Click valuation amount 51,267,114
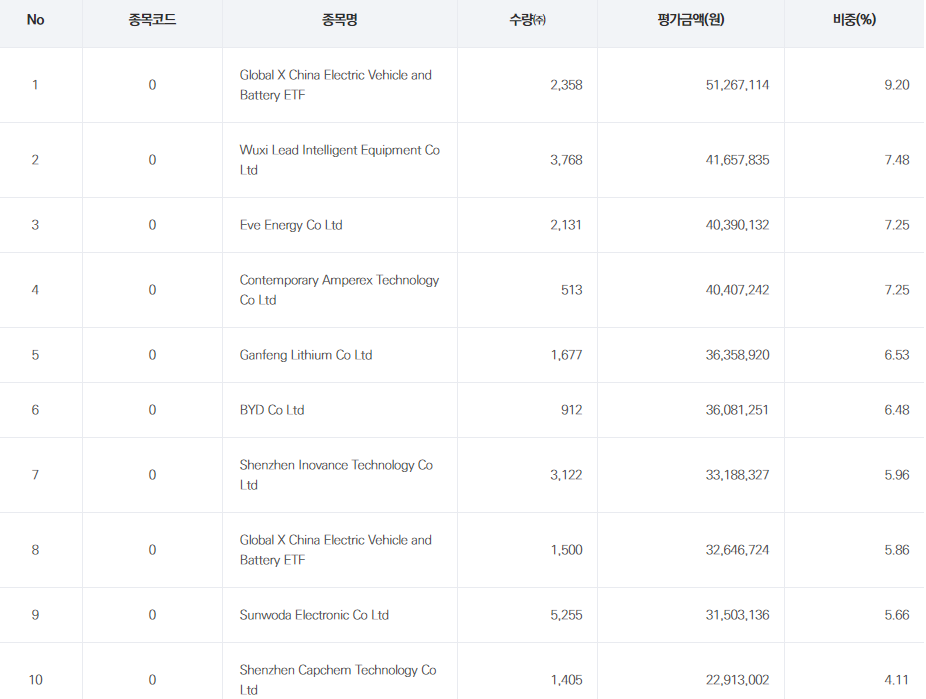Image resolution: width=926 pixels, height=699 pixels. click(738, 85)
